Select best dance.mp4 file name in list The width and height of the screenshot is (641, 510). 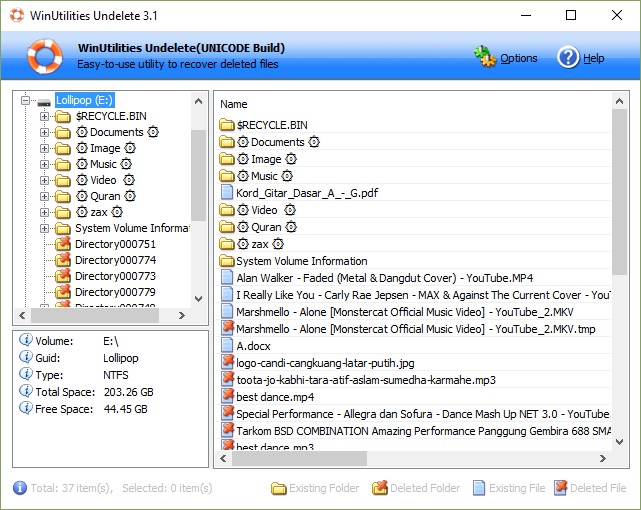[275, 397]
